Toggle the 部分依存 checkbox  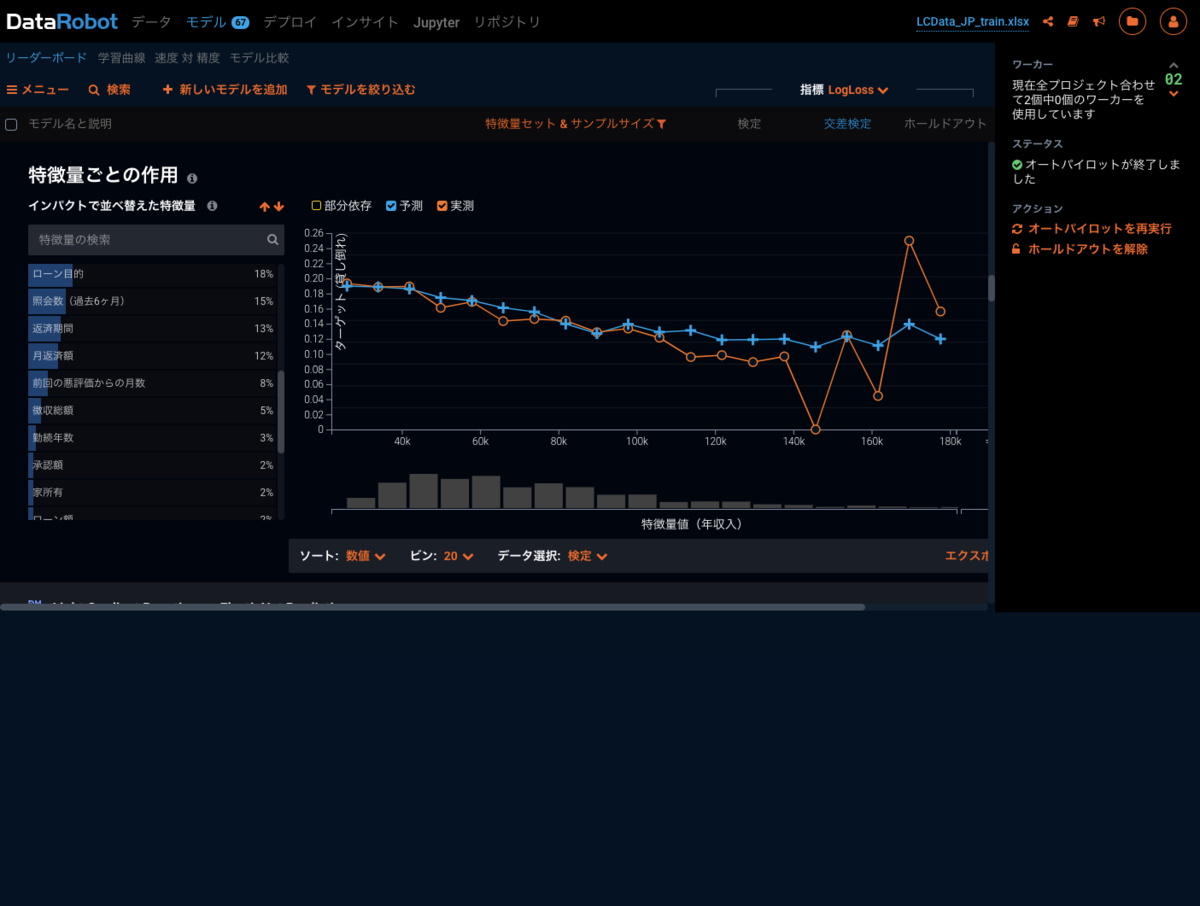[x=317, y=206]
